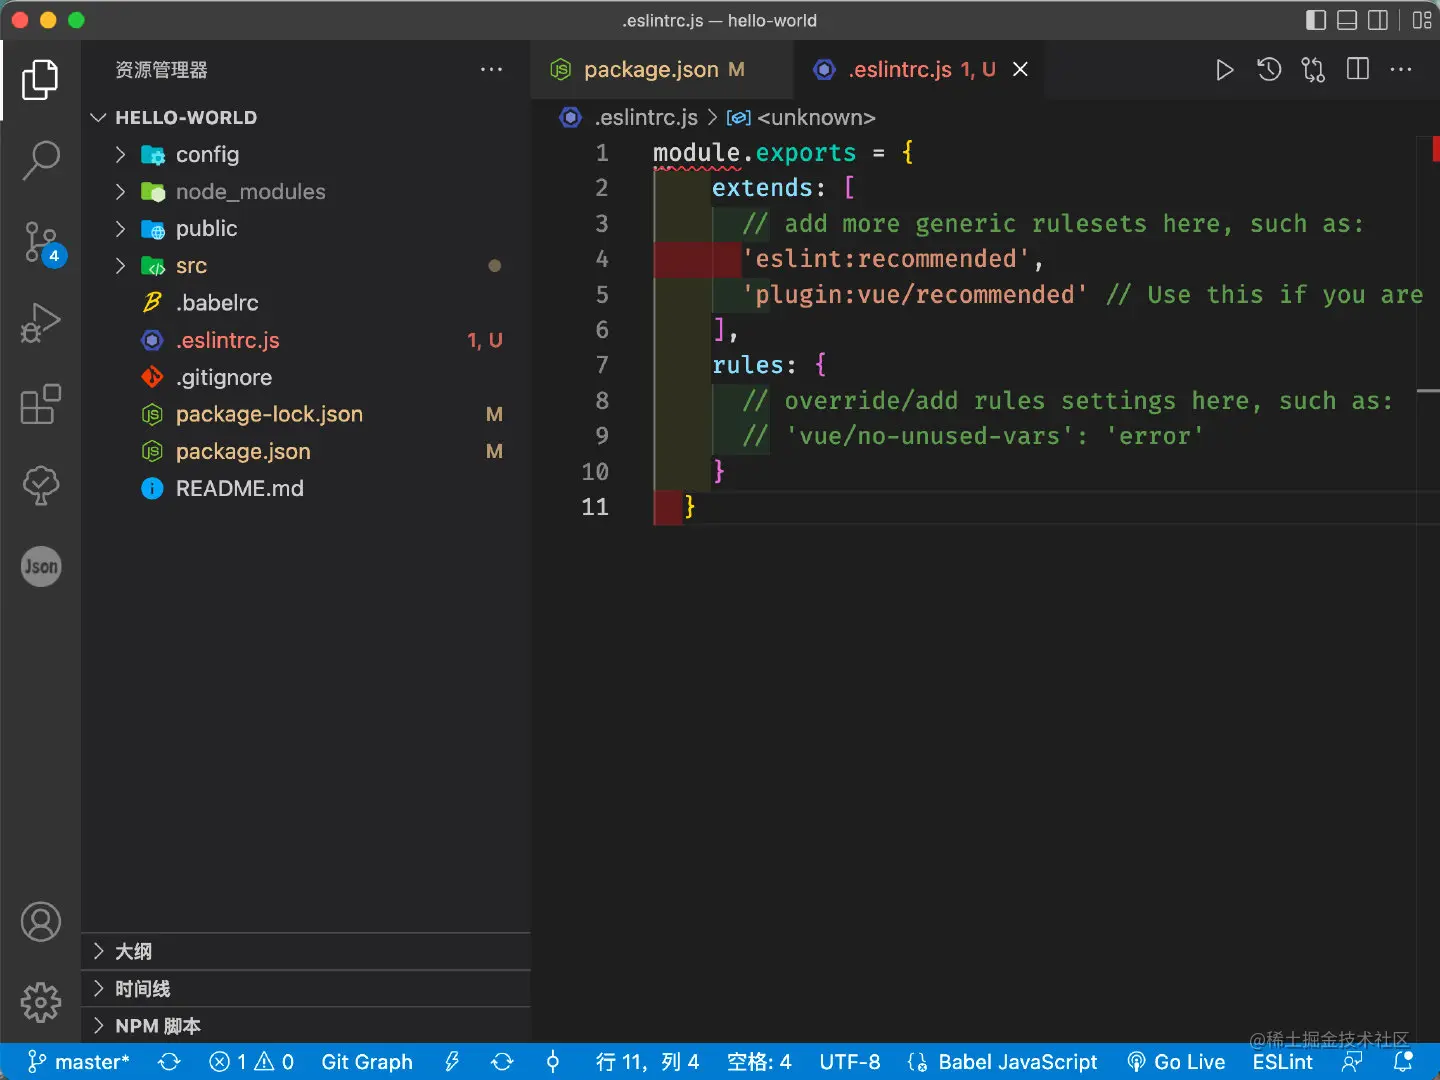The height and width of the screenshot is (1080, 1440).
Task: Open the Explorer view in activity bar
Action: click(x=40, y=80)
